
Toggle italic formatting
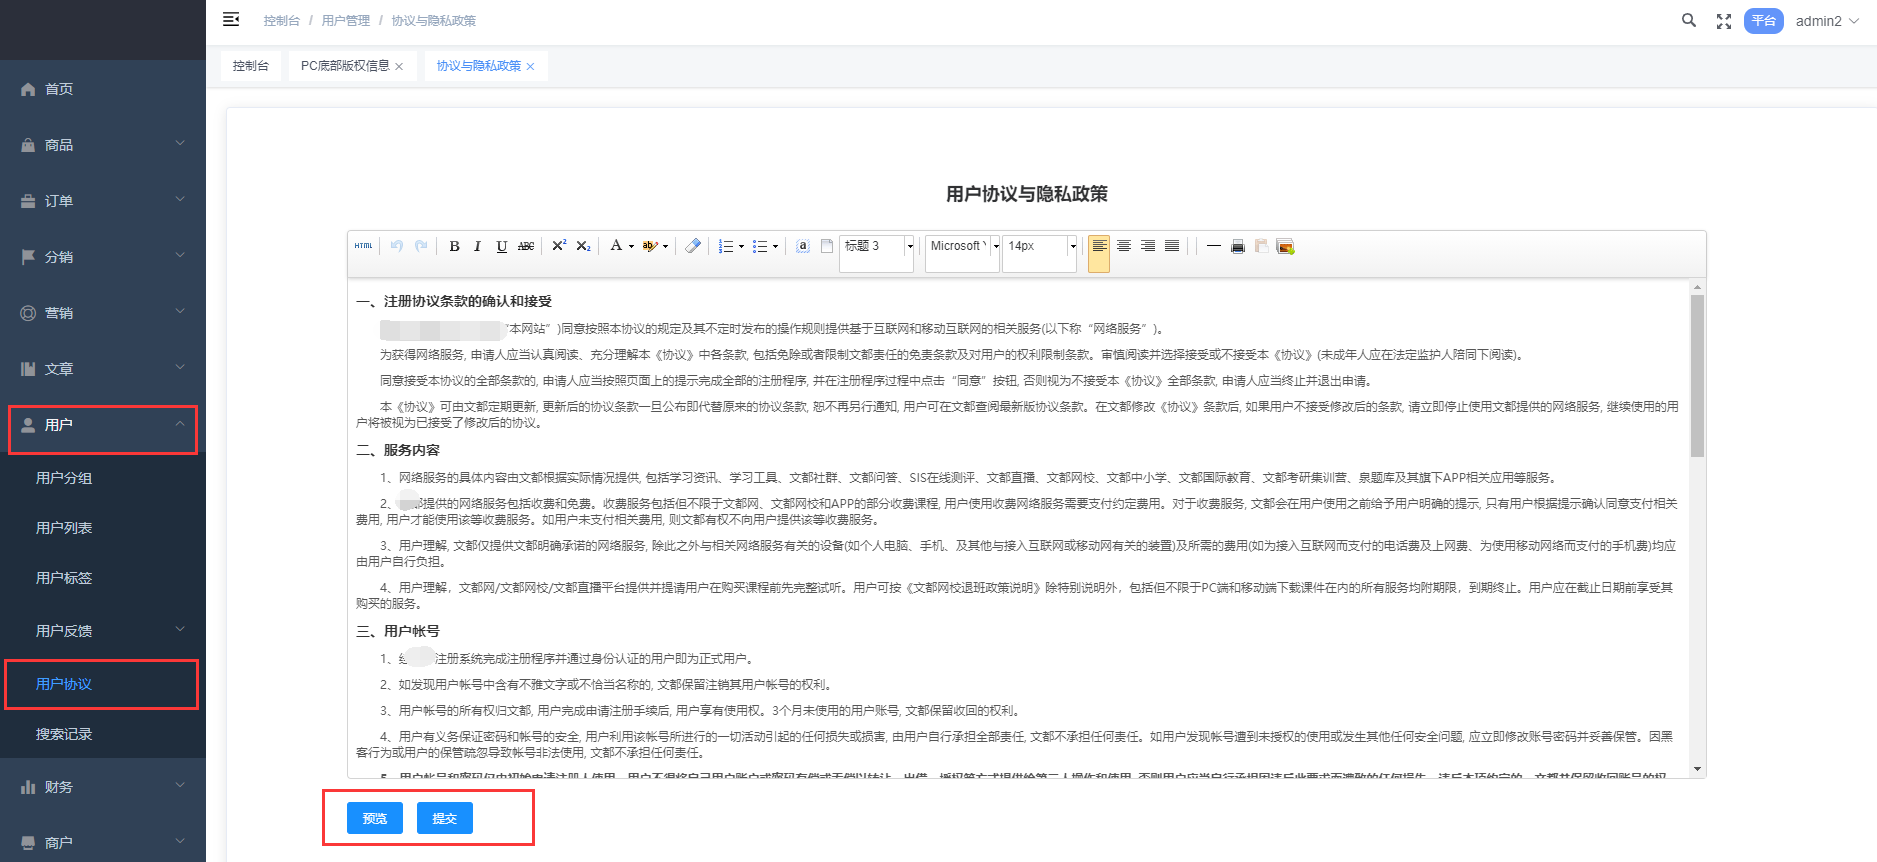click(478, 246)
